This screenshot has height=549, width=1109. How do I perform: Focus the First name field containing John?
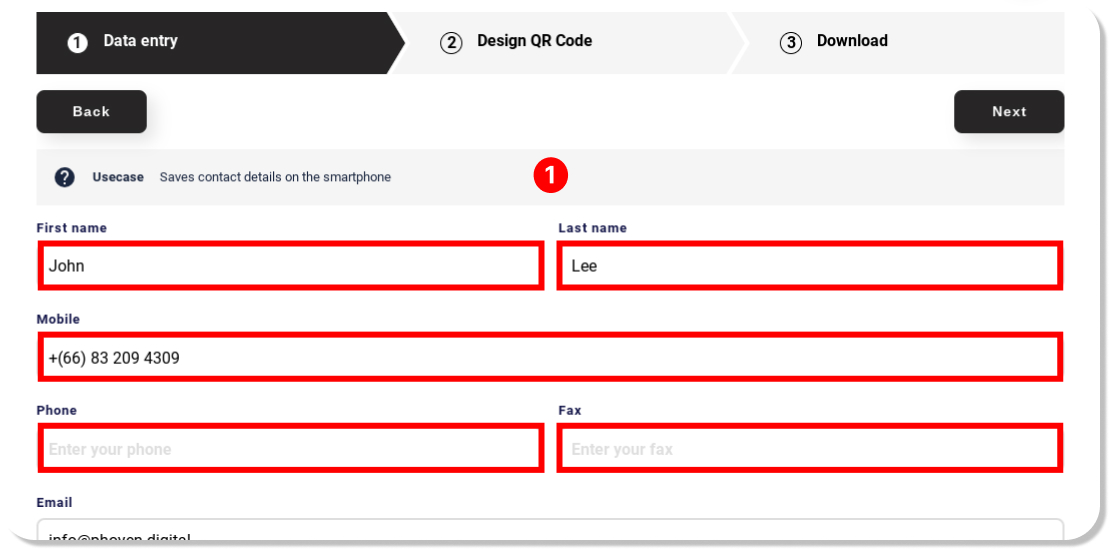[290, 266]
